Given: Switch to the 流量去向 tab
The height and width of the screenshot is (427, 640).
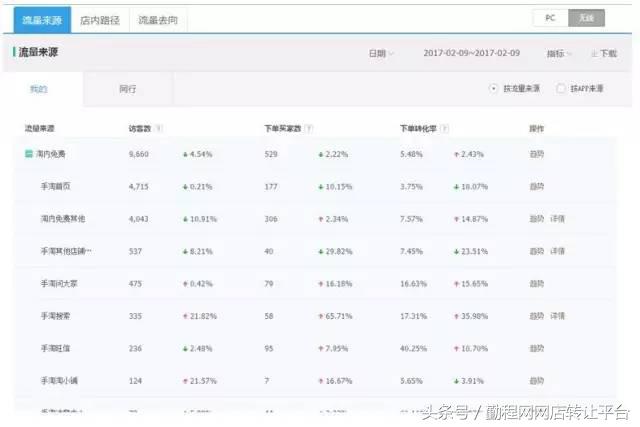Looking at the screenshot, I should 158,20.
